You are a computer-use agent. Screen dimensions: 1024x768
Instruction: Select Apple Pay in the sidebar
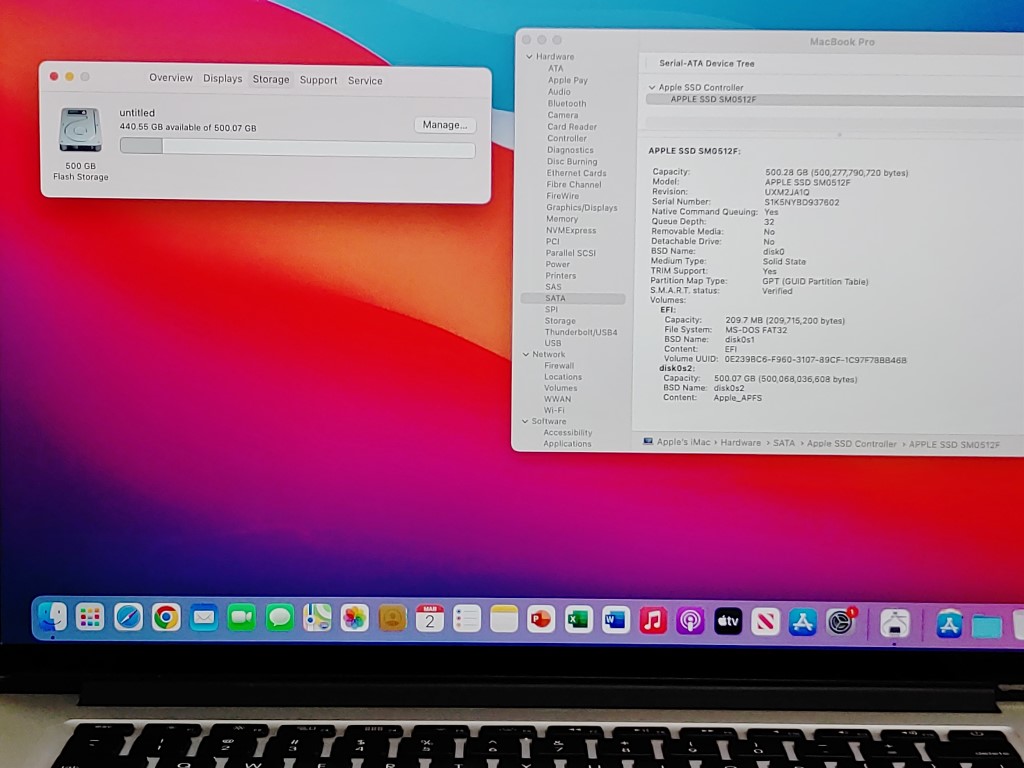pos(568,80)
